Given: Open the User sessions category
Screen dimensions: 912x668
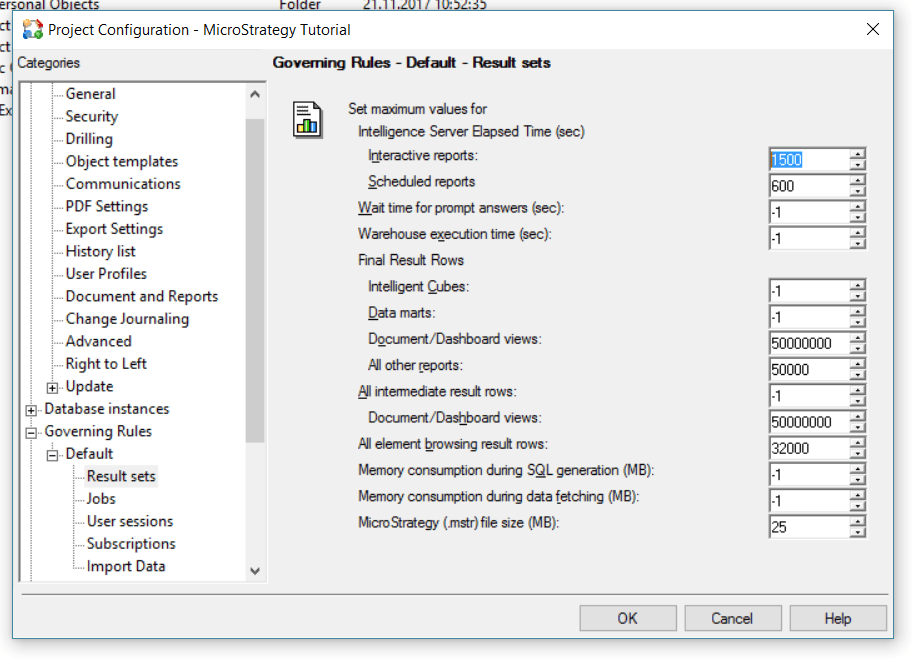Looking at the screenshot, I should point(130,521).
